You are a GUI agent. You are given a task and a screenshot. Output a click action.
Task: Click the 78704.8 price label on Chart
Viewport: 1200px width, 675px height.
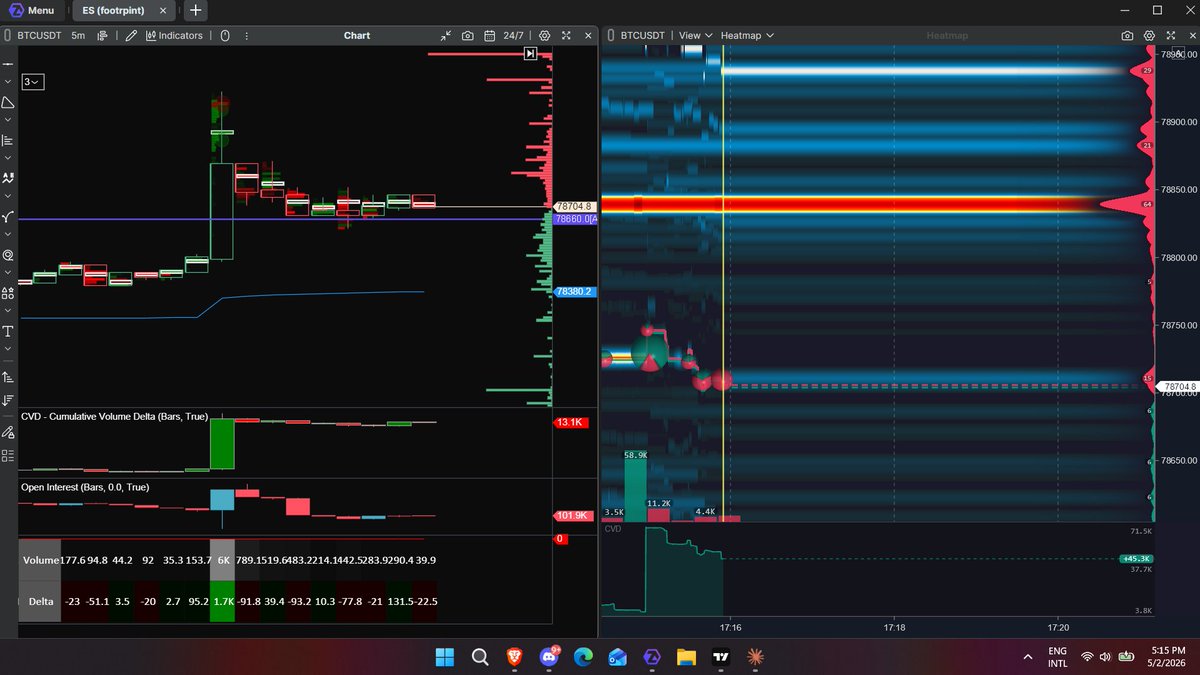574,206
